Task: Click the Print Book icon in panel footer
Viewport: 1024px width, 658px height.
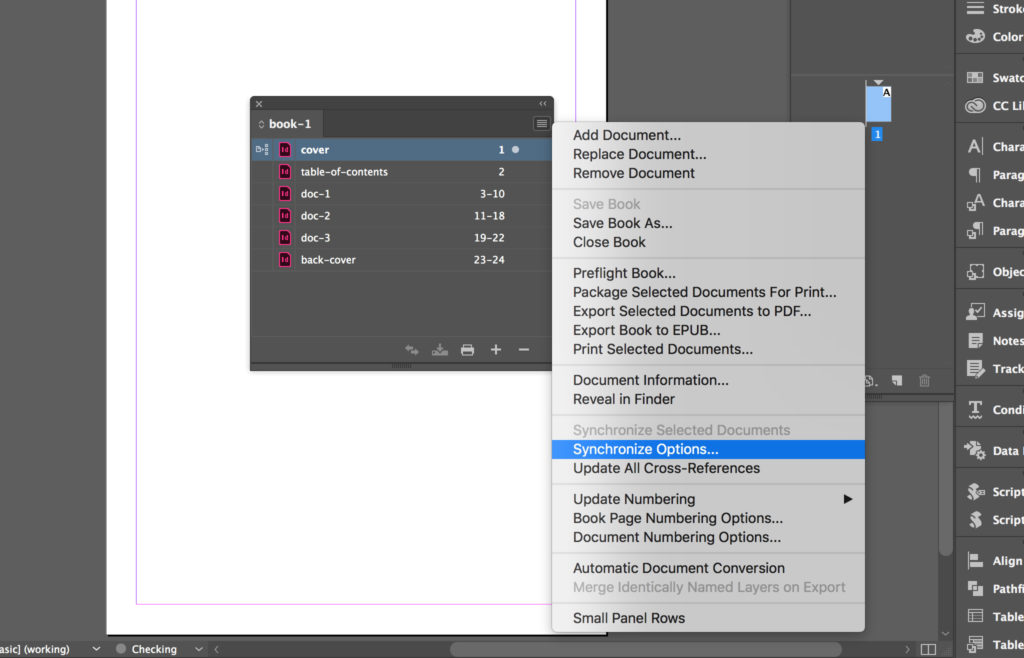Action: (468, 350)
